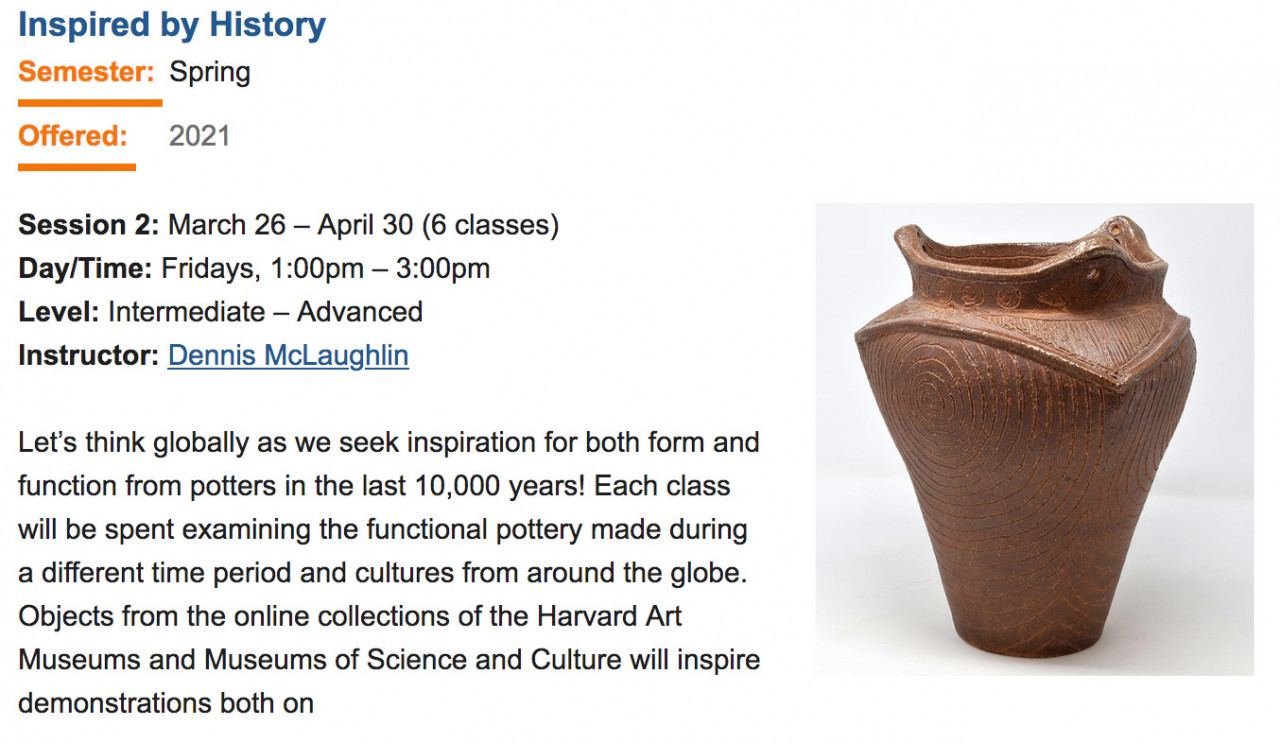Select the orange "Semester:" label
1280x743 pixels.
(86, 72)
